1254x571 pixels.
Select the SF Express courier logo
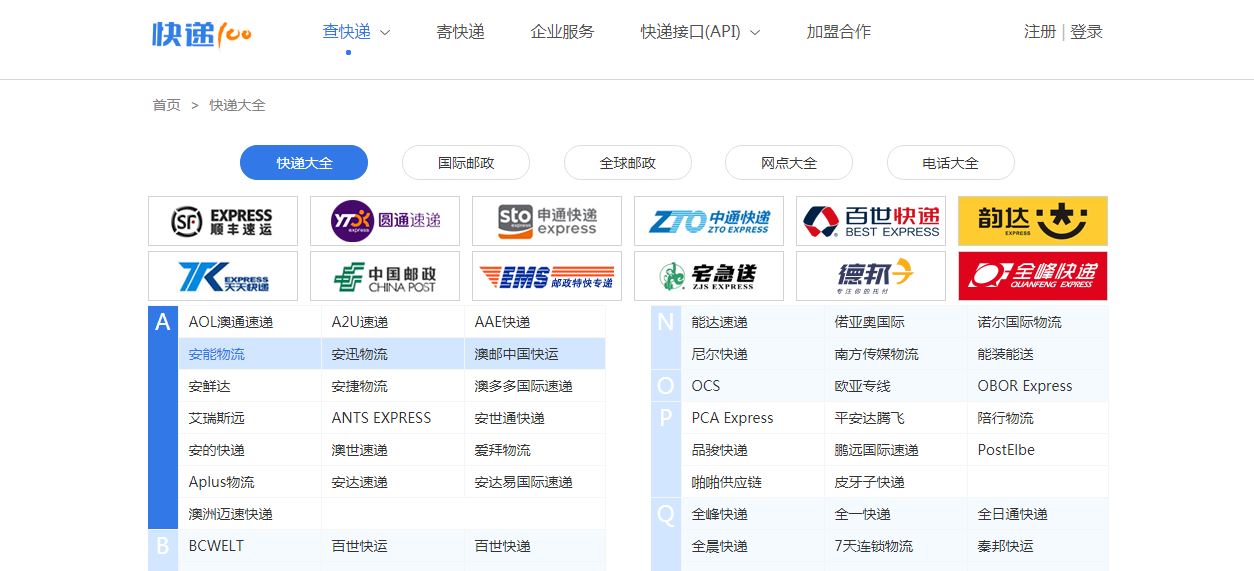click(223, 221)
